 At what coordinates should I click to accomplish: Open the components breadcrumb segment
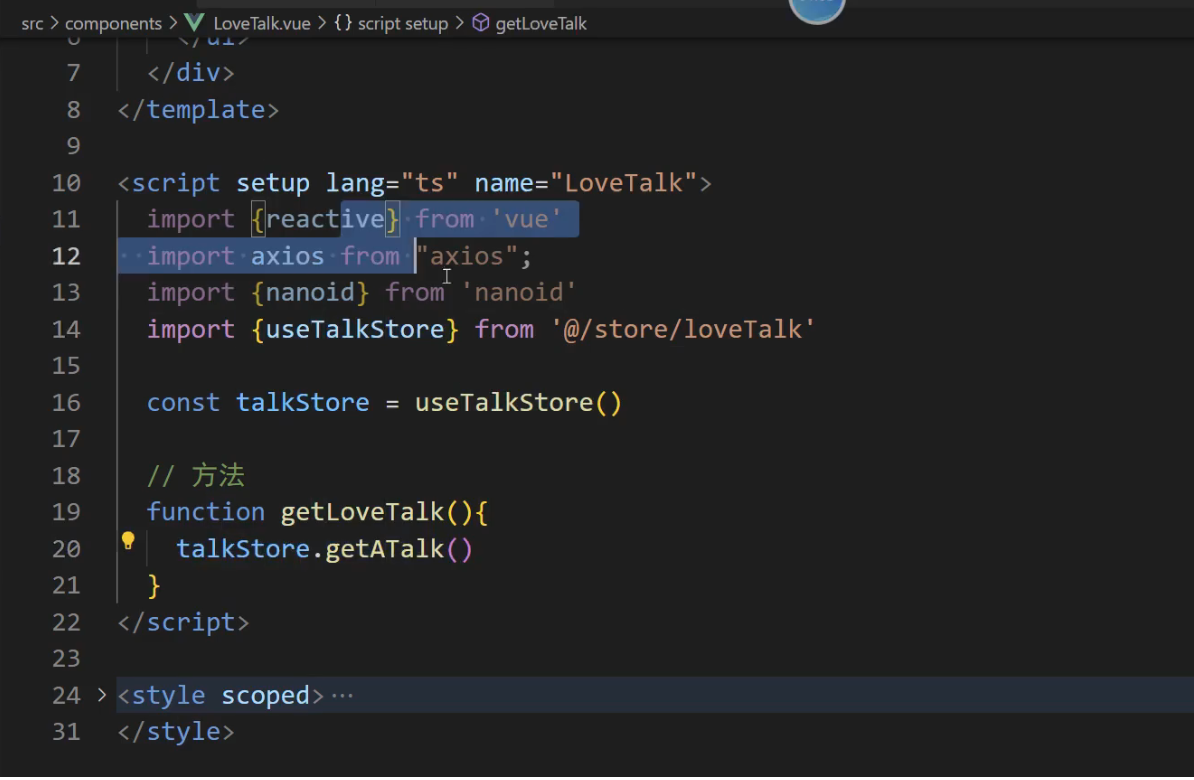tap(113, 24)
